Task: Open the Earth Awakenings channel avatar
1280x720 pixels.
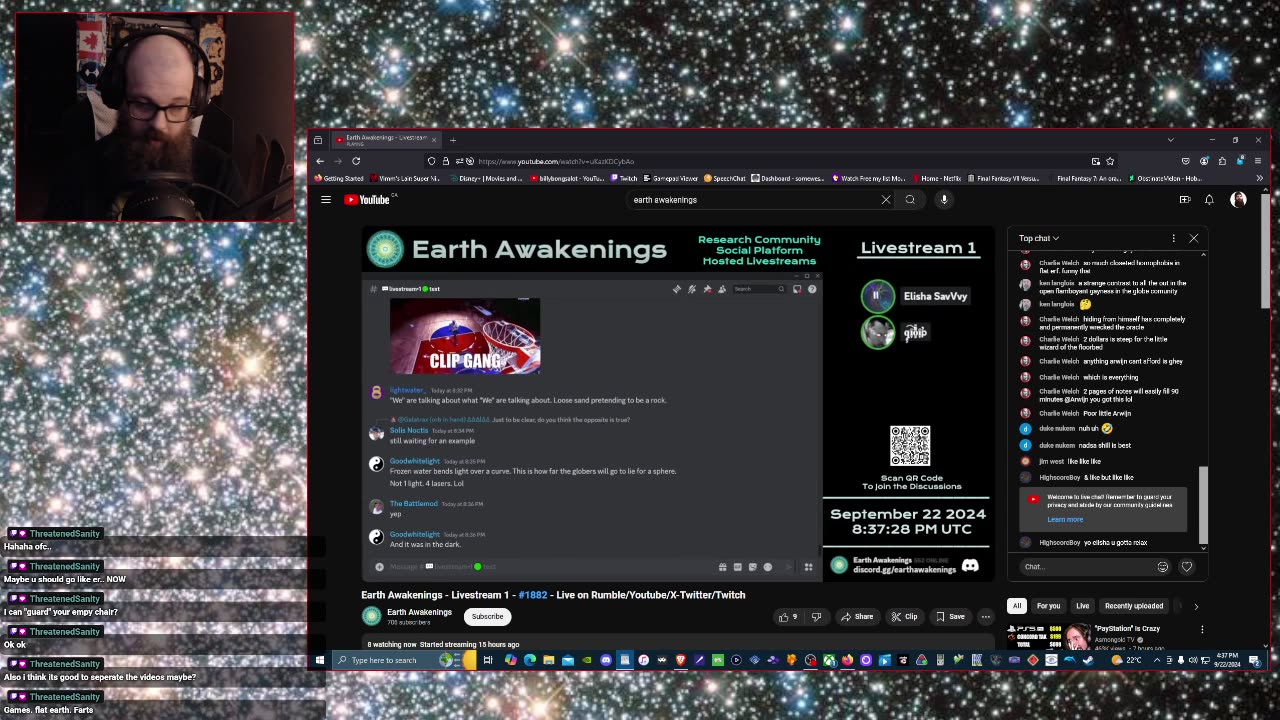Action: tap(371, 616)
